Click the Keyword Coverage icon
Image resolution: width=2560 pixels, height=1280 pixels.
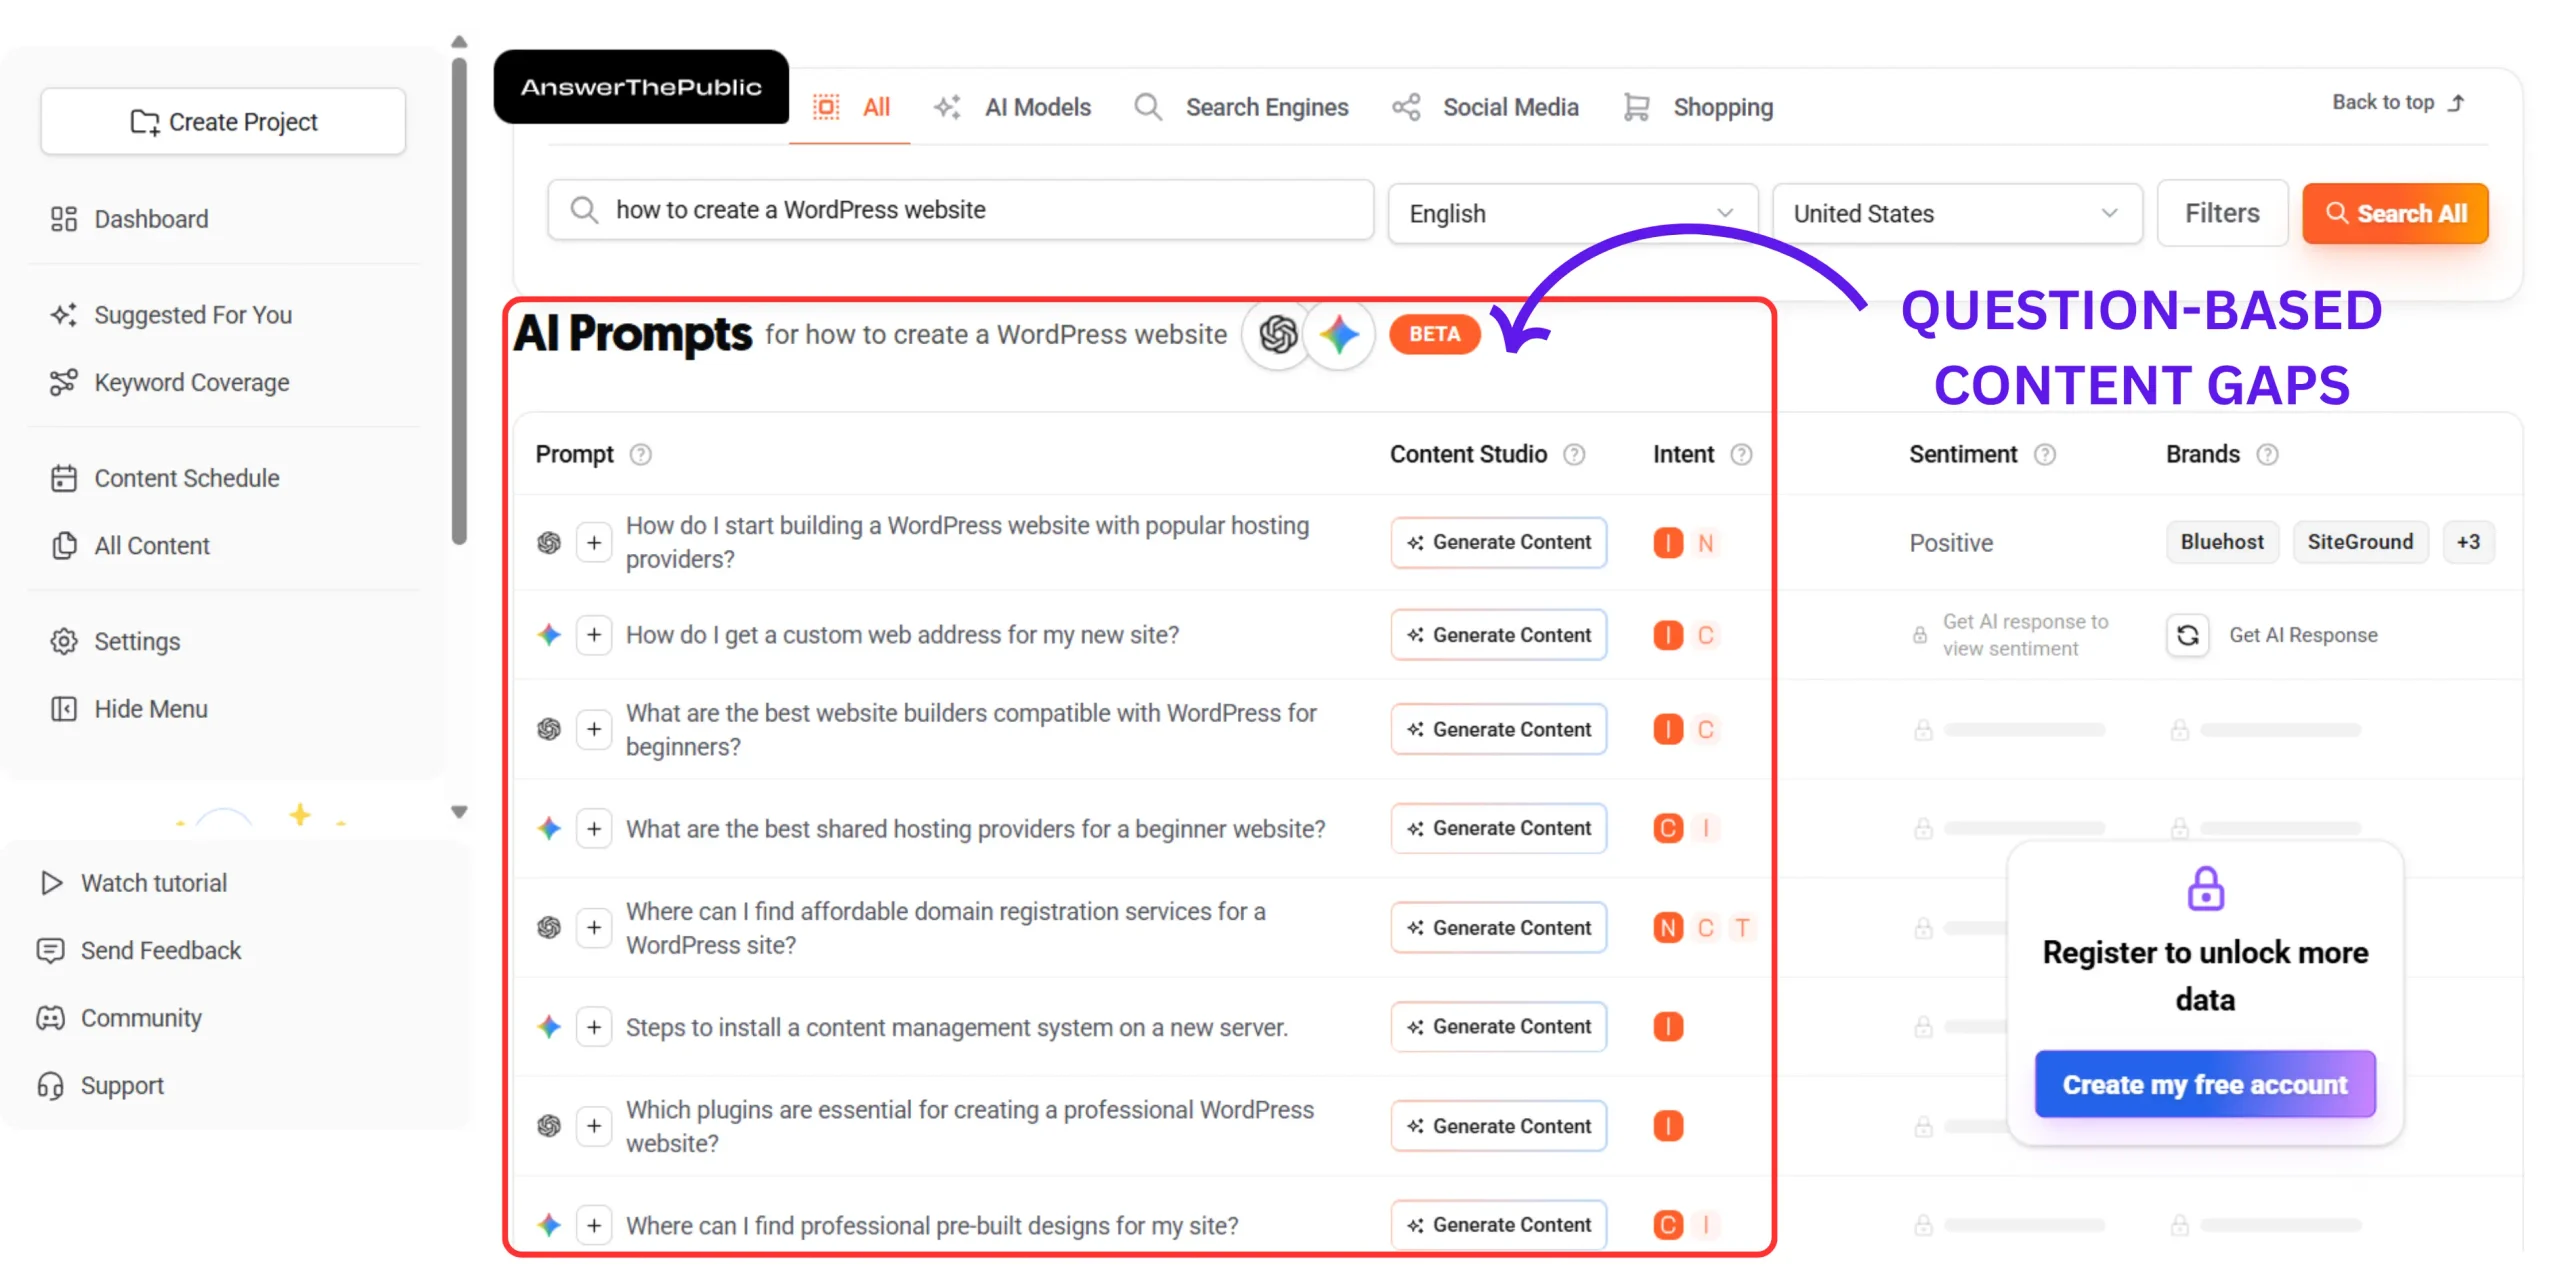pyautogui.click(x=64, y=382)
